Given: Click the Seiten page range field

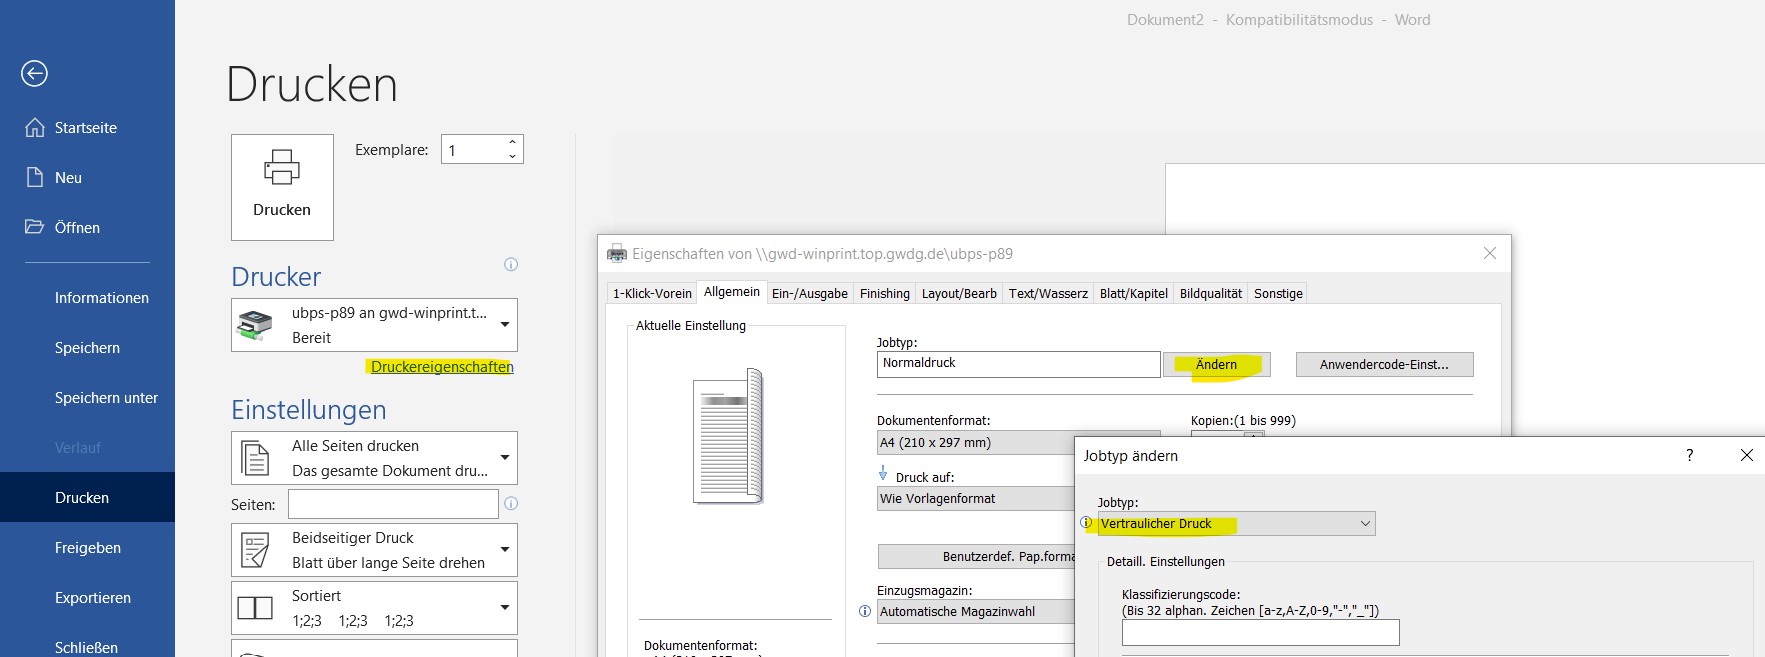Looking at the screenshot, I should (393, 504).
